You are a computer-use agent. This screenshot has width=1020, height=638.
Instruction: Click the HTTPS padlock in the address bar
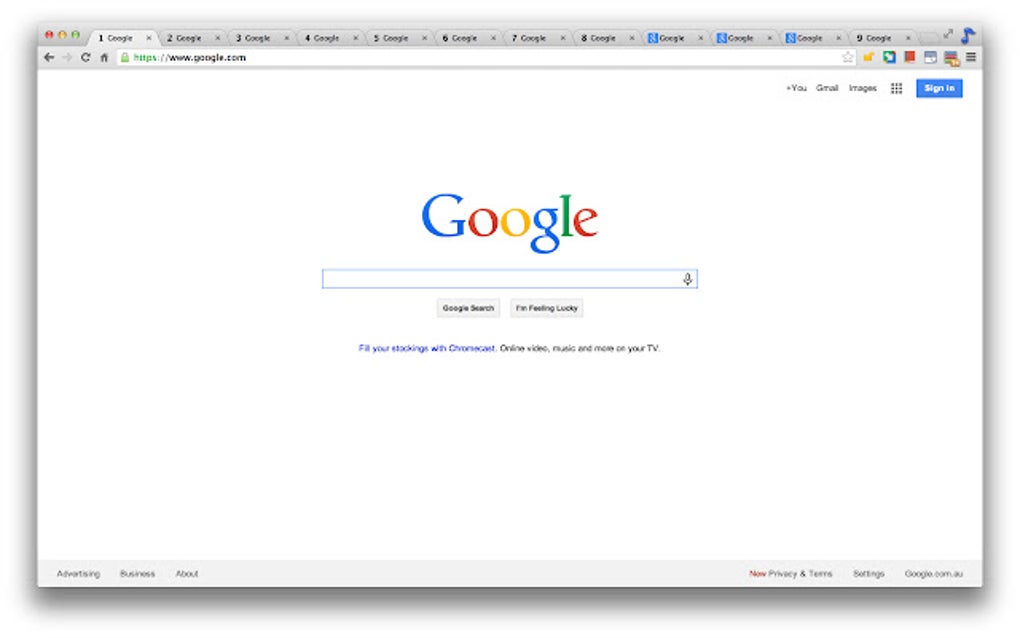pos(125,57)
